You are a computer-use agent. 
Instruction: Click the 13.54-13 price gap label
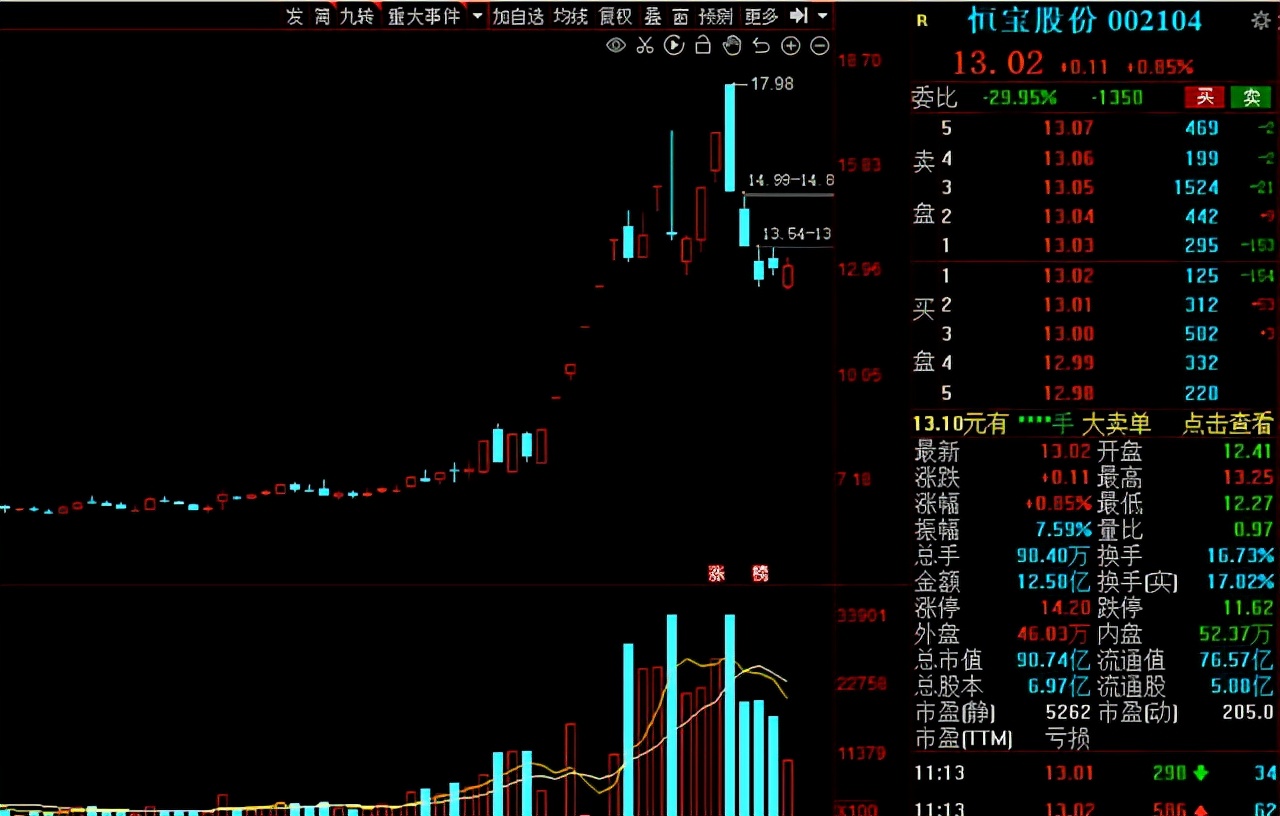797,234
